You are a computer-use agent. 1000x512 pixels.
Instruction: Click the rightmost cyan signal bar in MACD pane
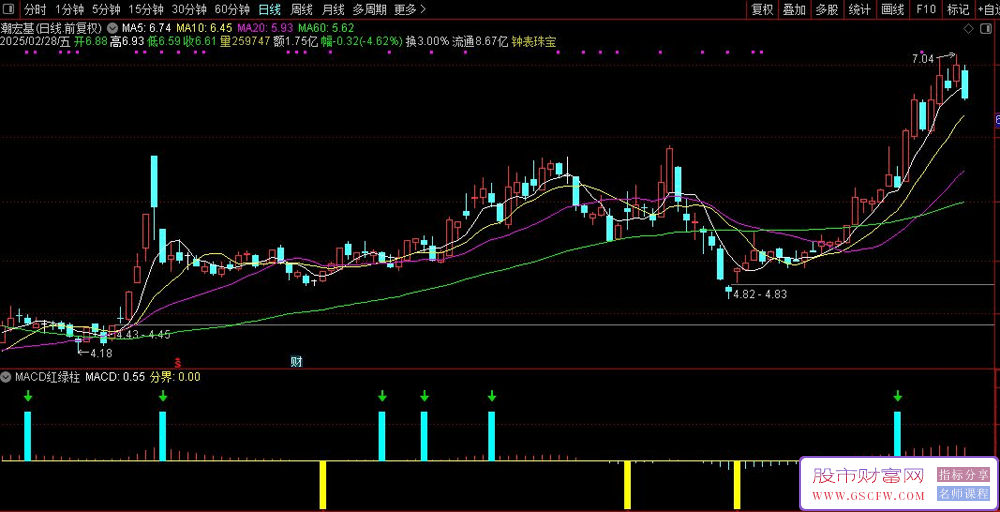click(898, 435)
